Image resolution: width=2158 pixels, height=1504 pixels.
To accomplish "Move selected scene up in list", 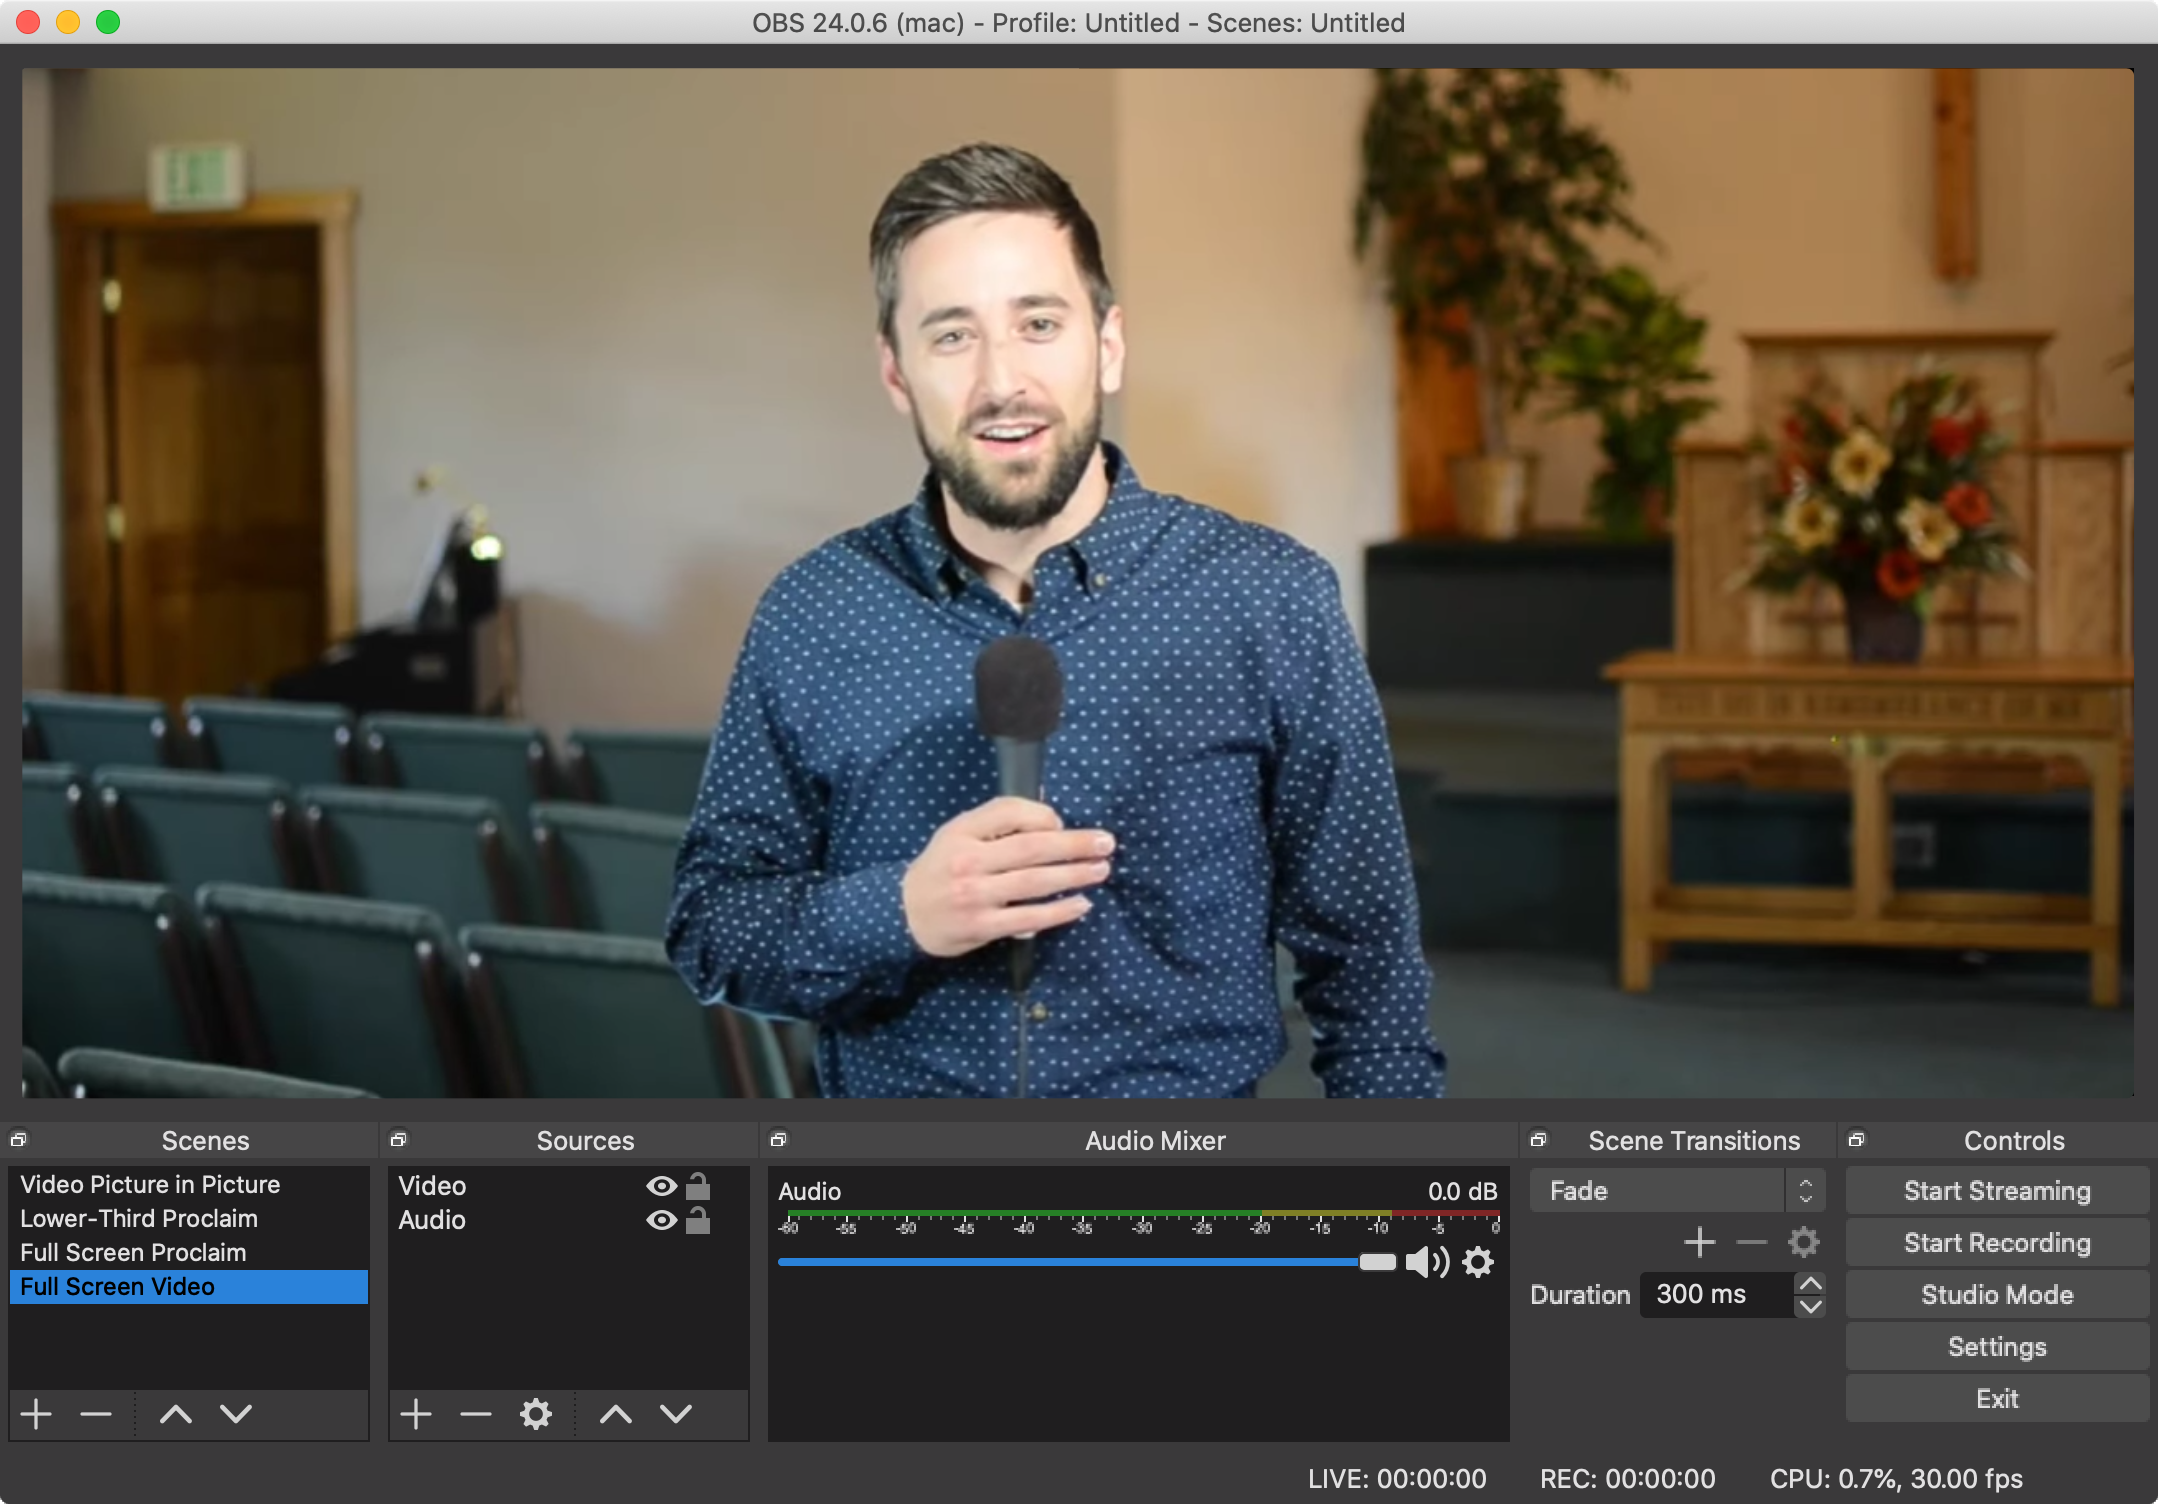I will [x=176, y=1414].
